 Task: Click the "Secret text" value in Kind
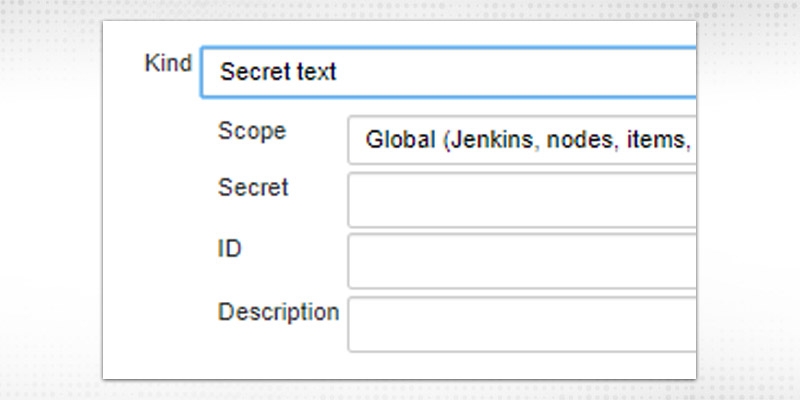click(x=278, y=73)
